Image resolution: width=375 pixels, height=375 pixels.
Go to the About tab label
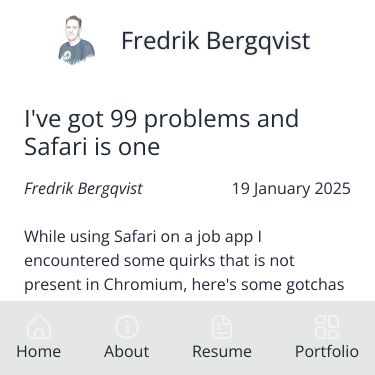[x=127, y=351]
